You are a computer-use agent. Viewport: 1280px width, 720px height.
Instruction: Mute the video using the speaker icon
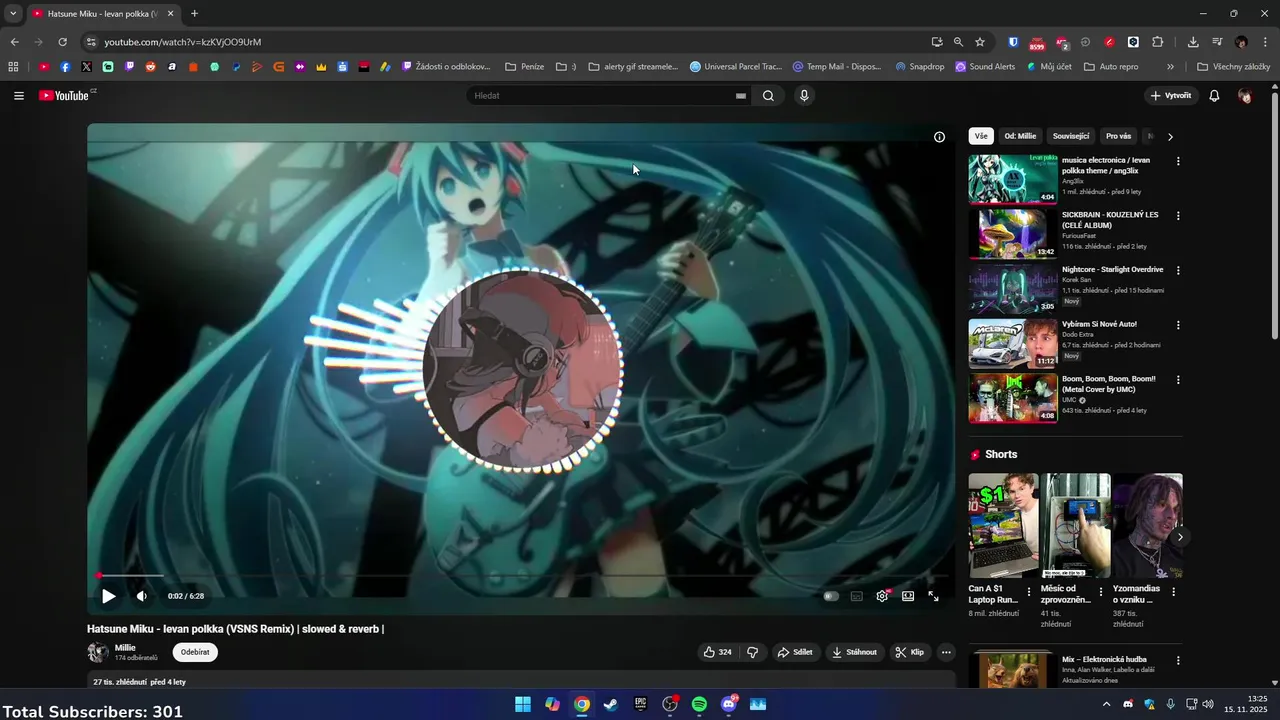[141, 596]
